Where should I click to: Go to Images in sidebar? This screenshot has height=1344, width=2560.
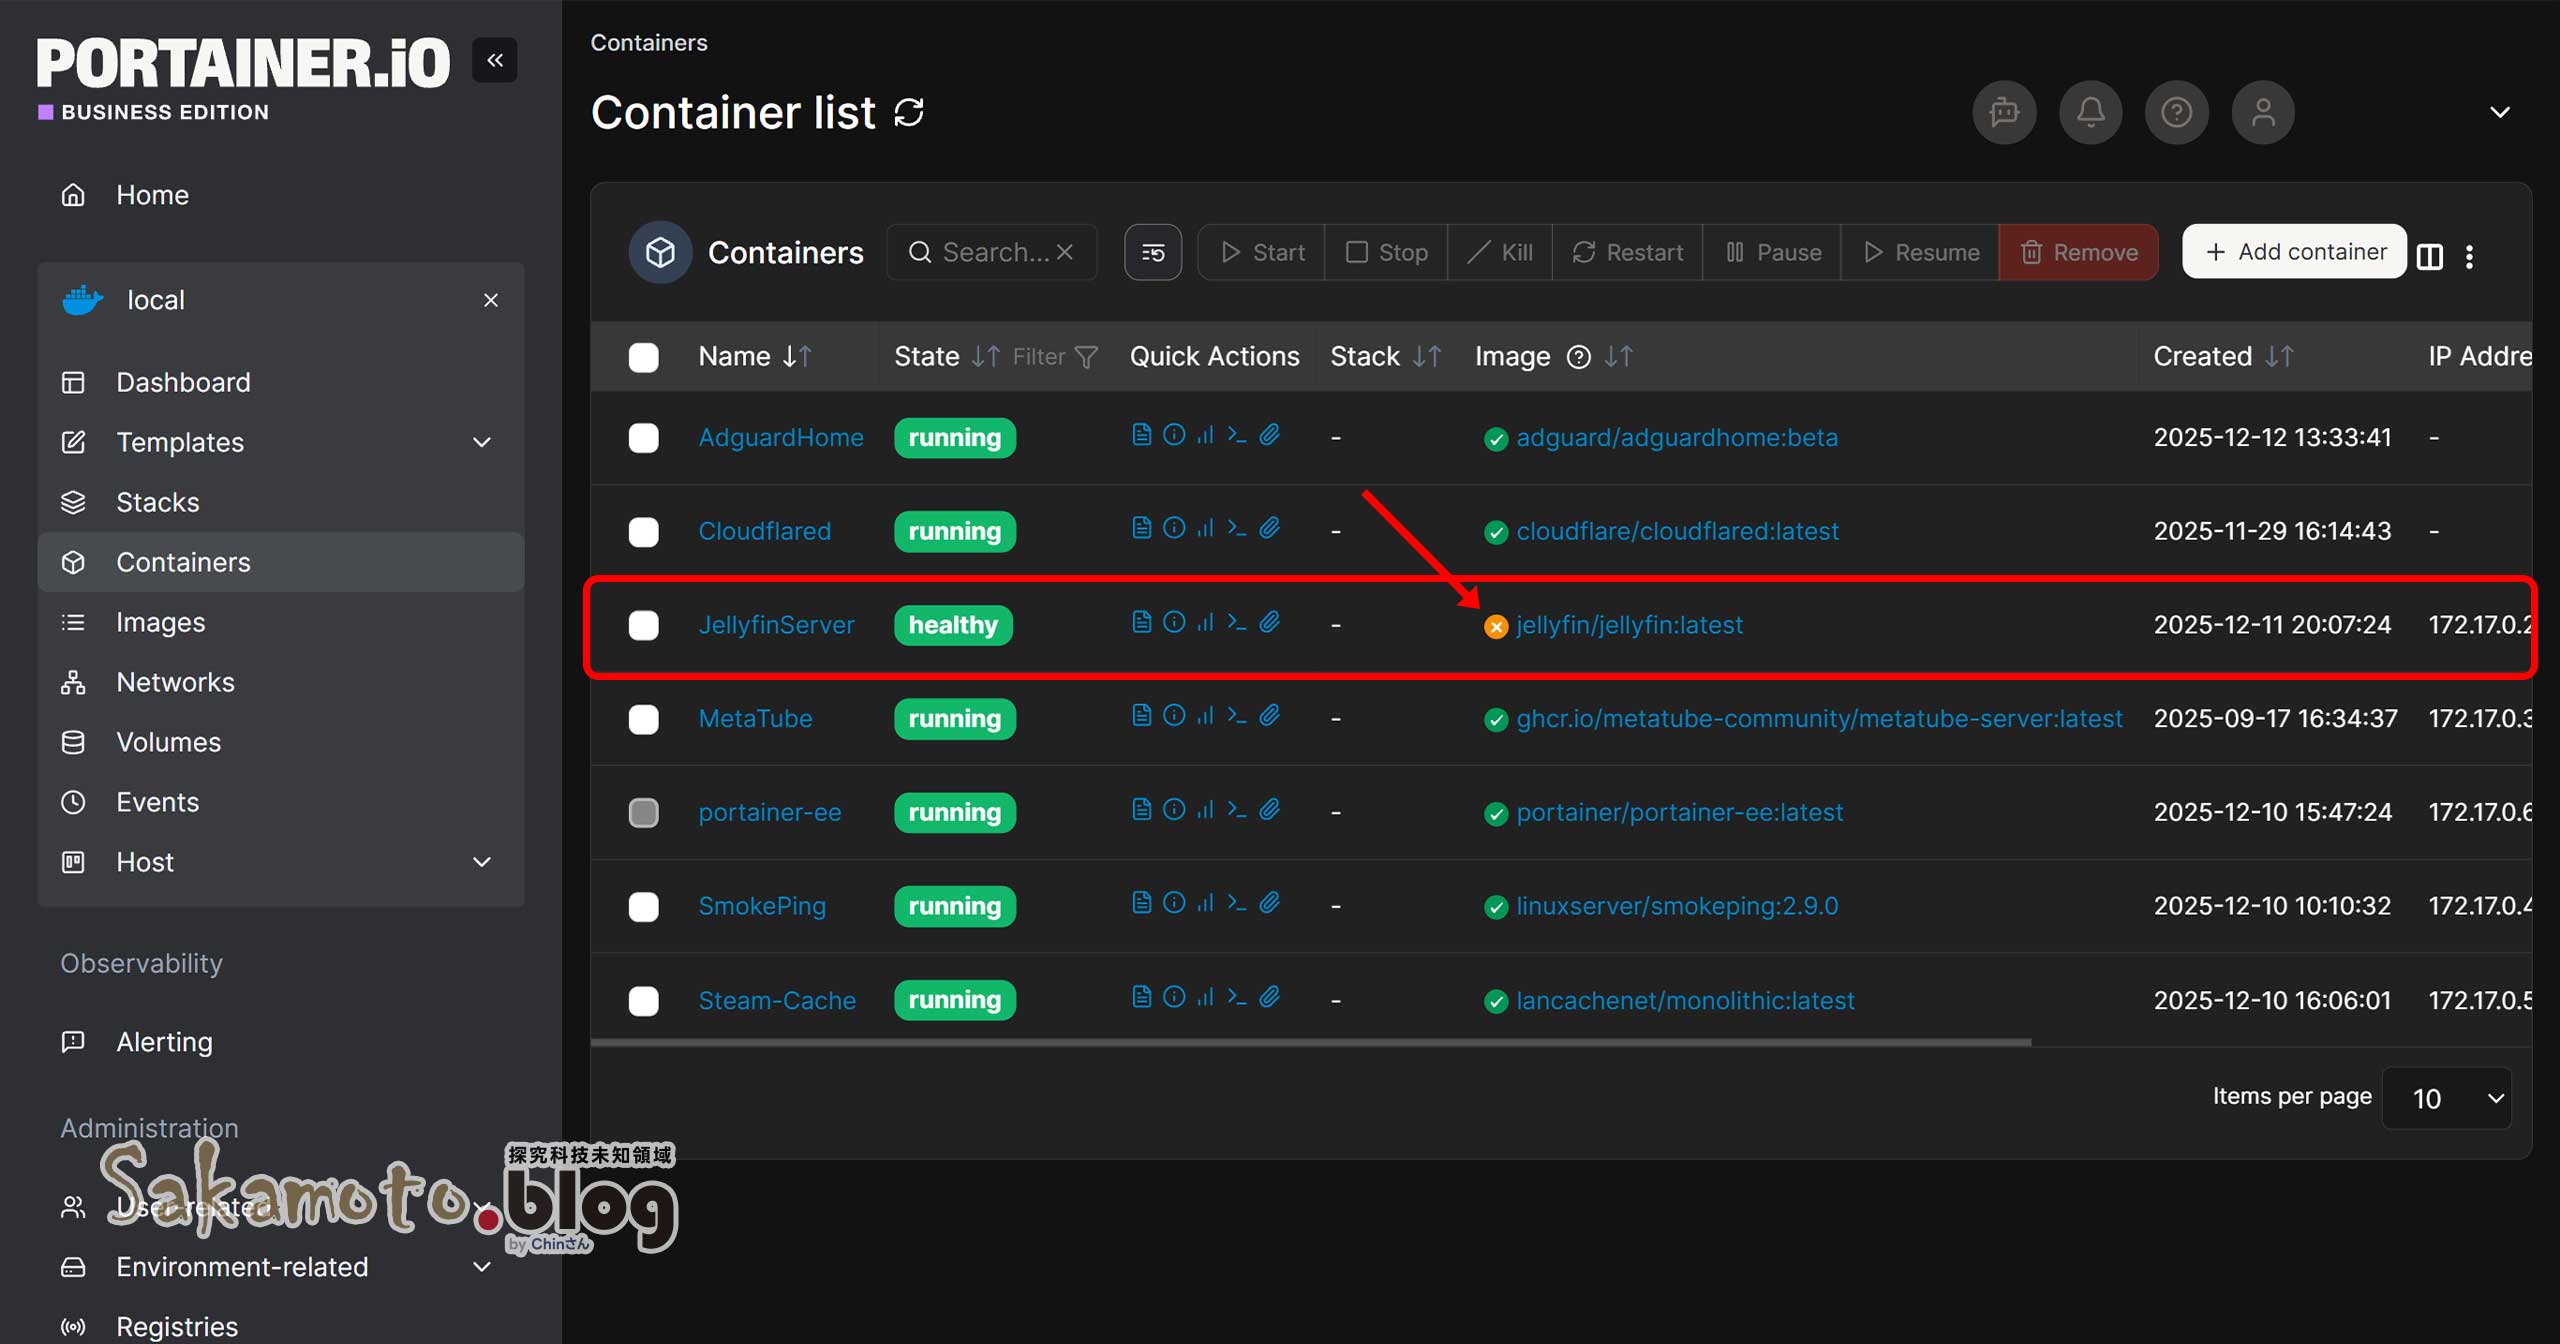160,622
